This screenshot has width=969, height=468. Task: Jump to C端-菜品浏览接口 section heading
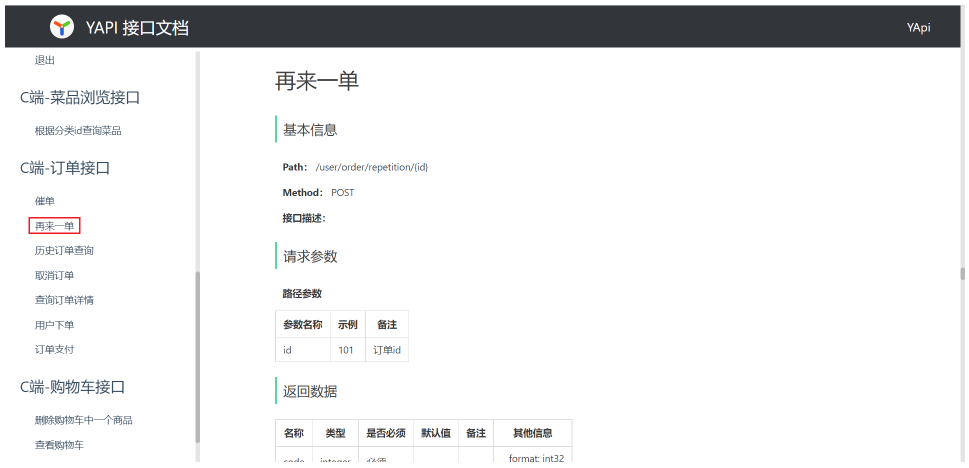[80, 97]
